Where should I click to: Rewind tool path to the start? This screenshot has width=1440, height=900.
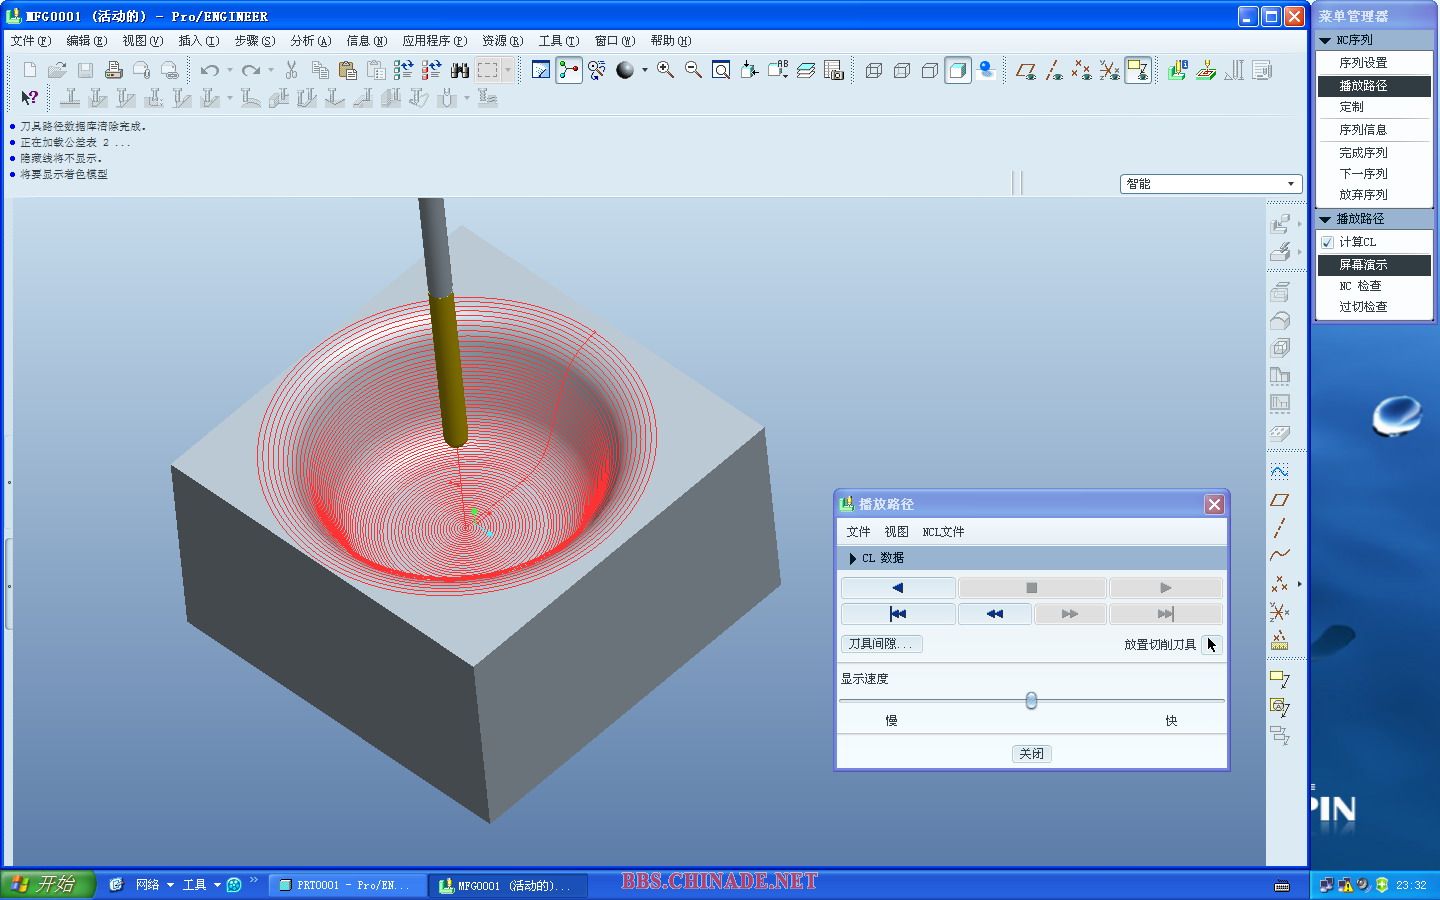pyautogui.click(x=897, y=614)
